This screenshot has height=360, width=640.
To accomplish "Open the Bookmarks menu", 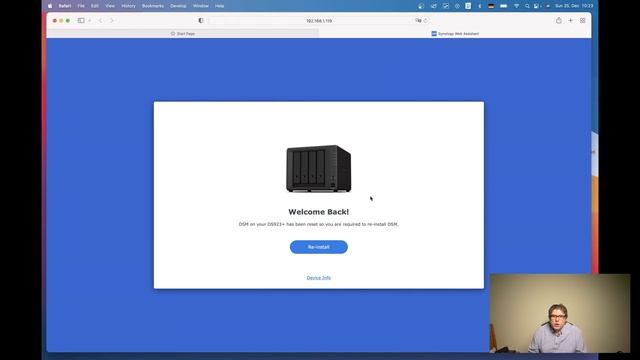I will point(153,6).
